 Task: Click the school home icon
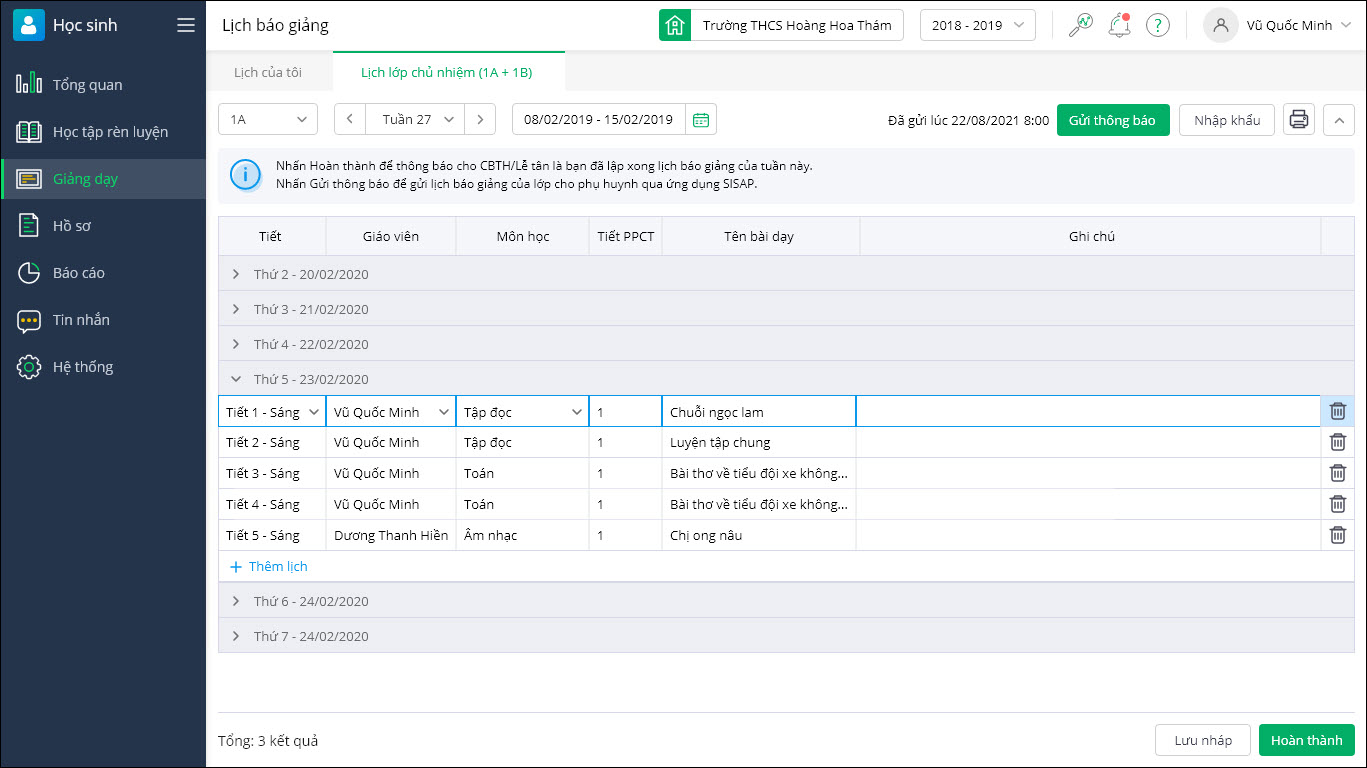675,26
